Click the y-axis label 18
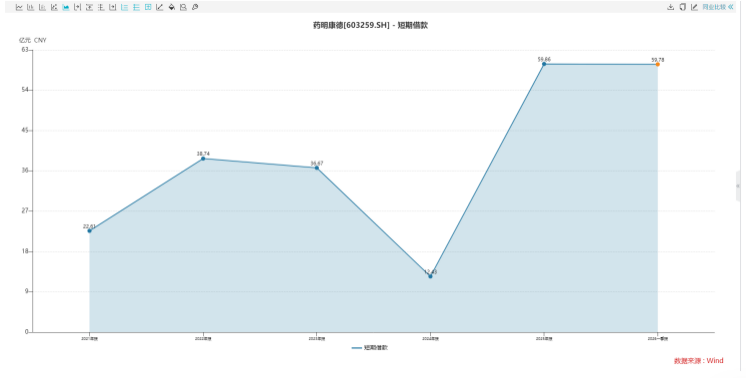Screen dimensions: 746x378 25,251
